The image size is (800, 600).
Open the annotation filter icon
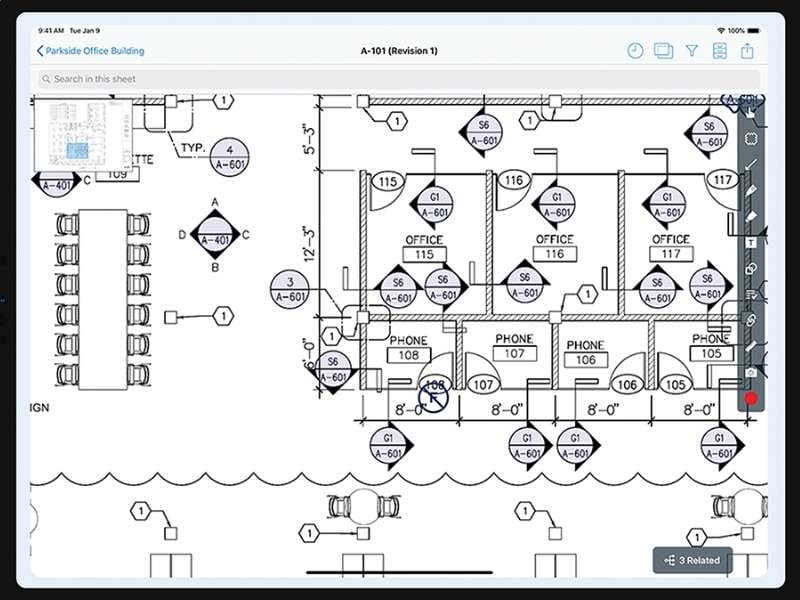pos(690,50)
